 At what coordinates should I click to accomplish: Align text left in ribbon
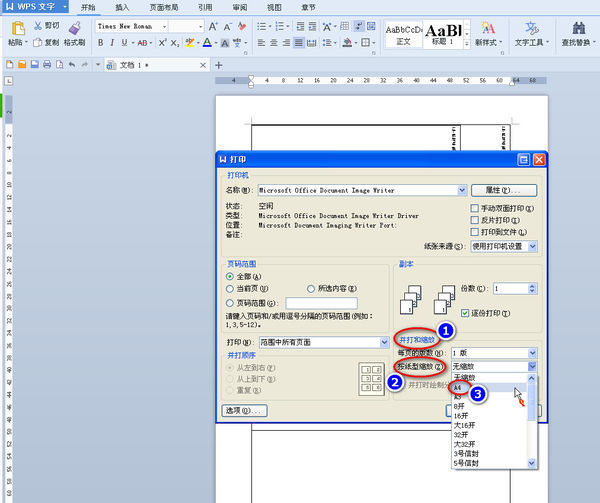point(261,43)
